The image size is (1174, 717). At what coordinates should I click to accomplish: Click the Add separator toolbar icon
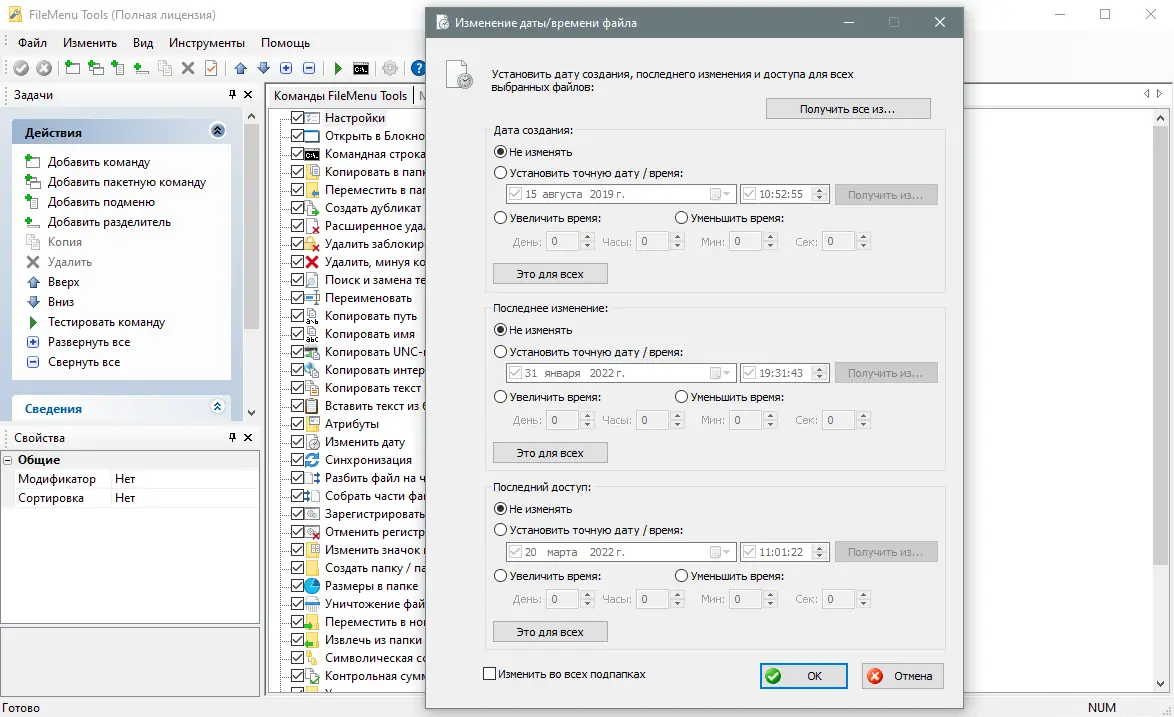(x=141, y=68)
